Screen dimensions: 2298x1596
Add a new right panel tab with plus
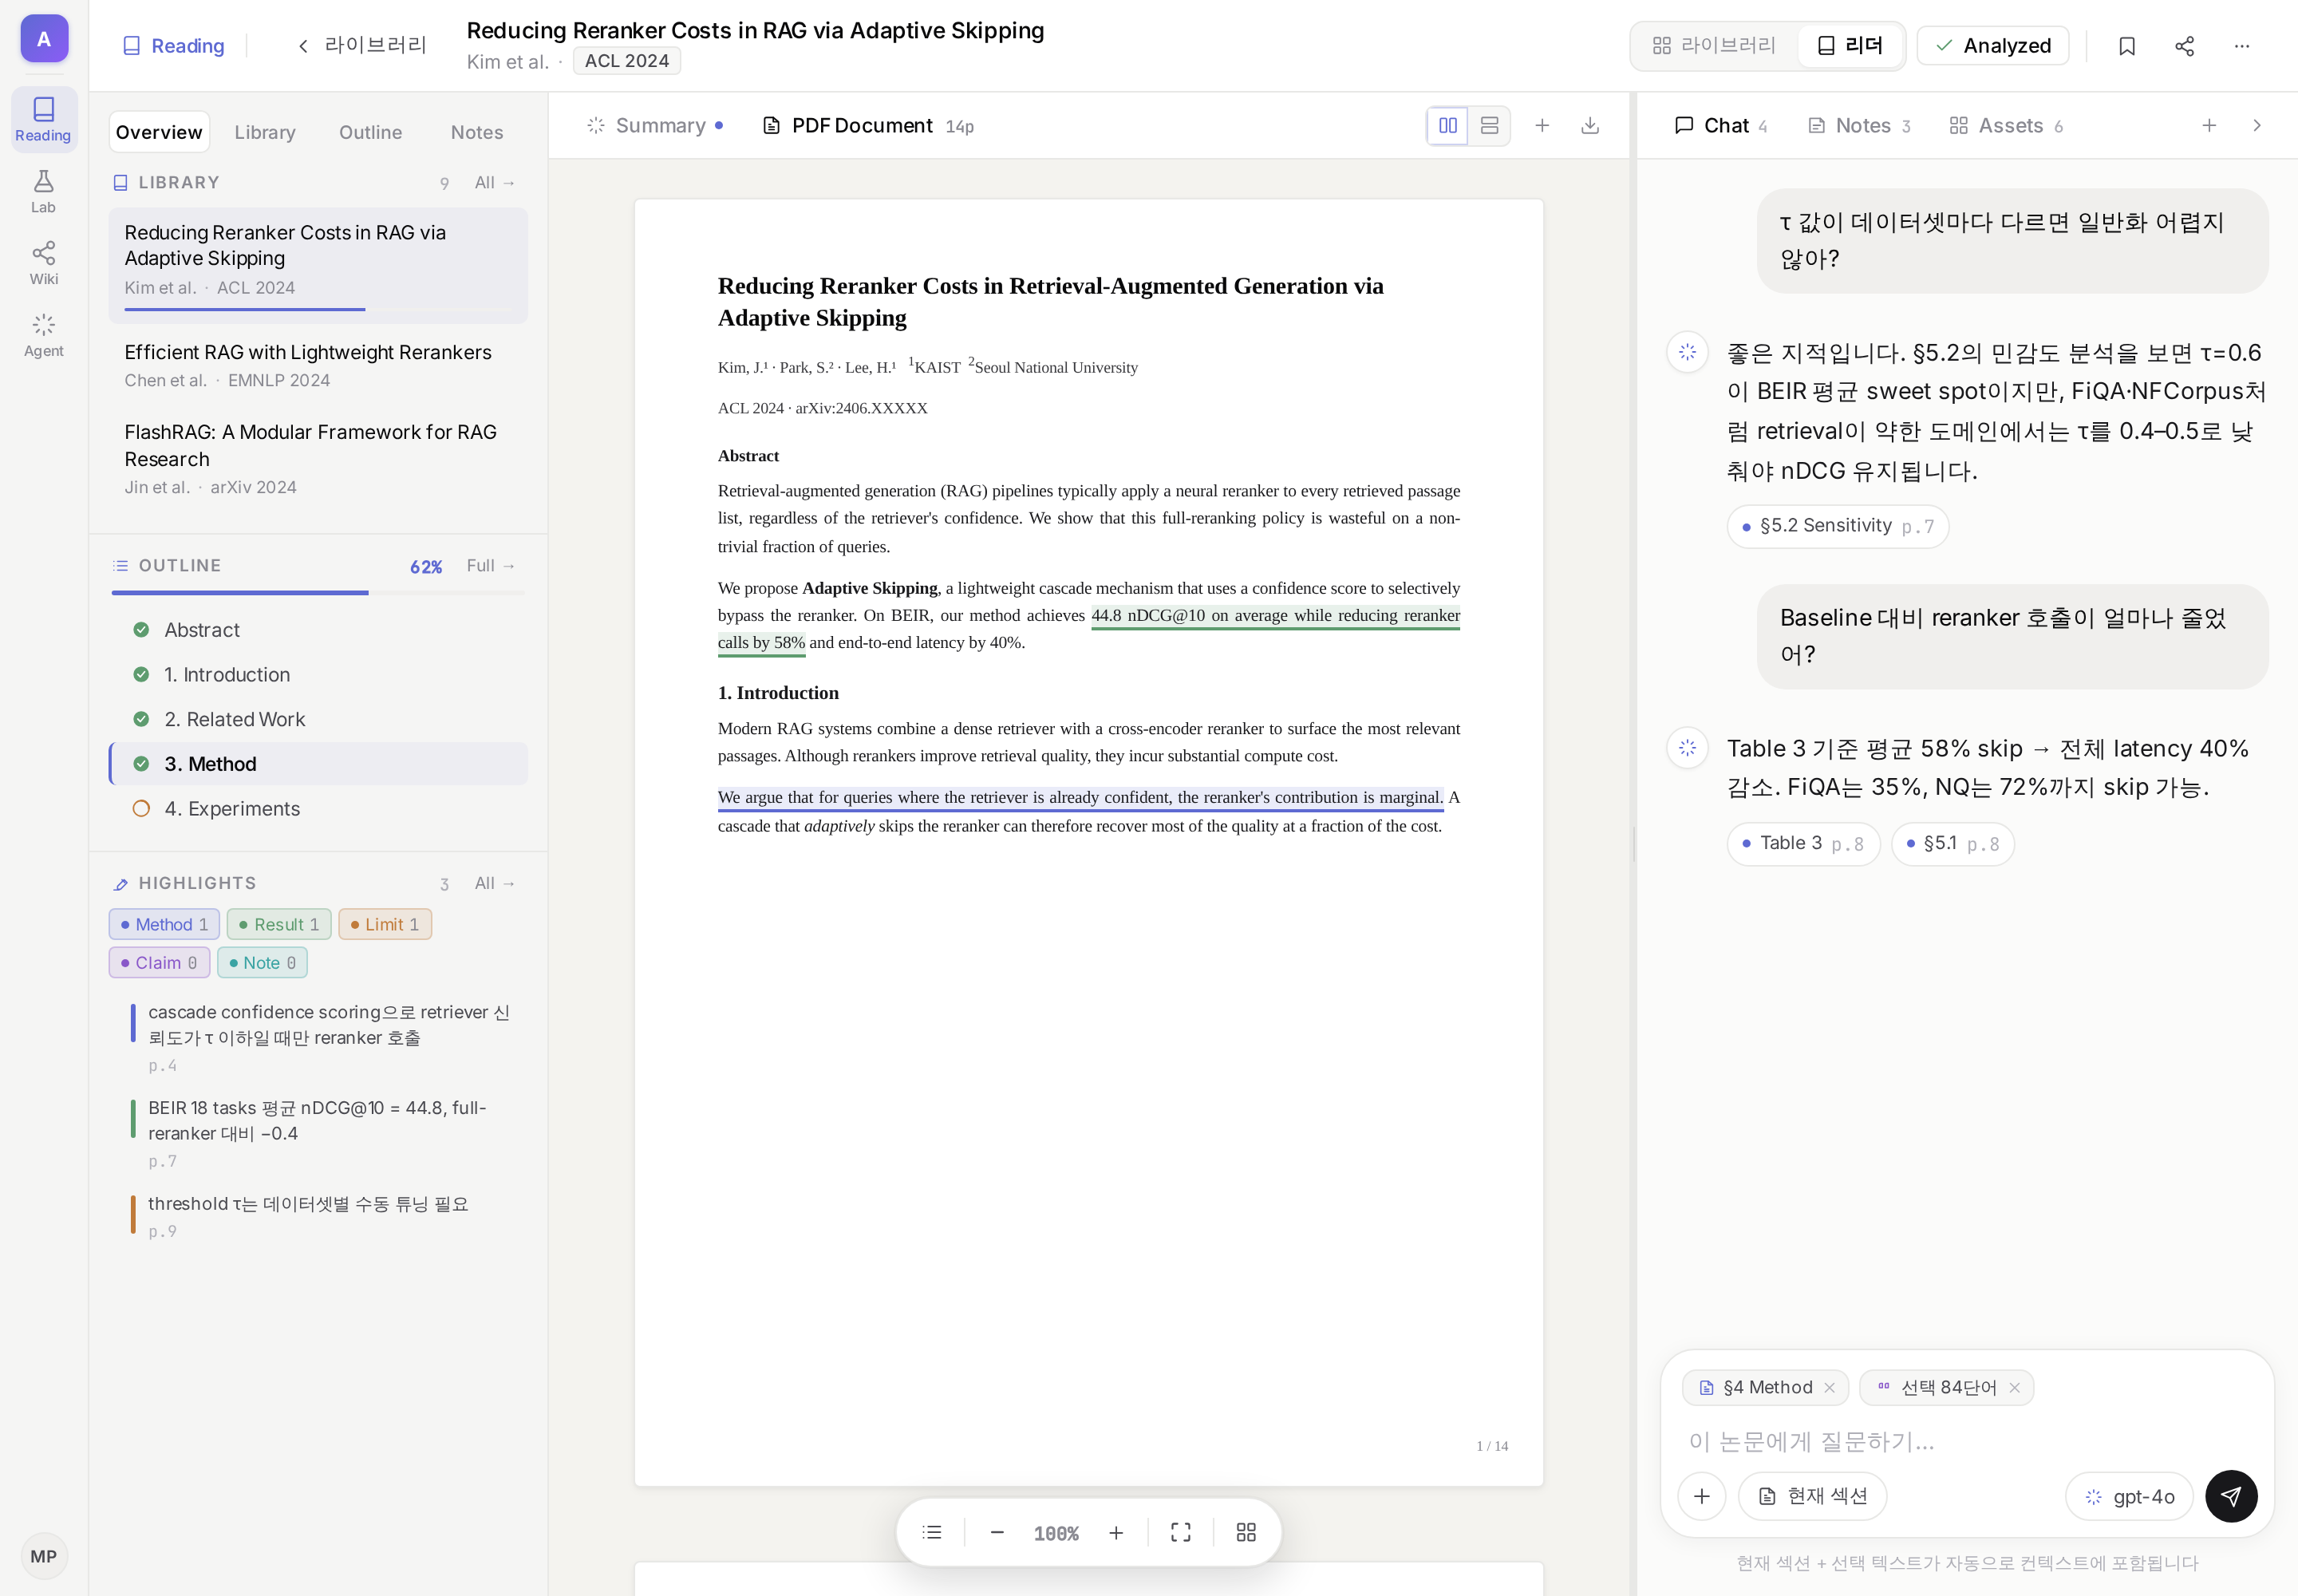2209,126
